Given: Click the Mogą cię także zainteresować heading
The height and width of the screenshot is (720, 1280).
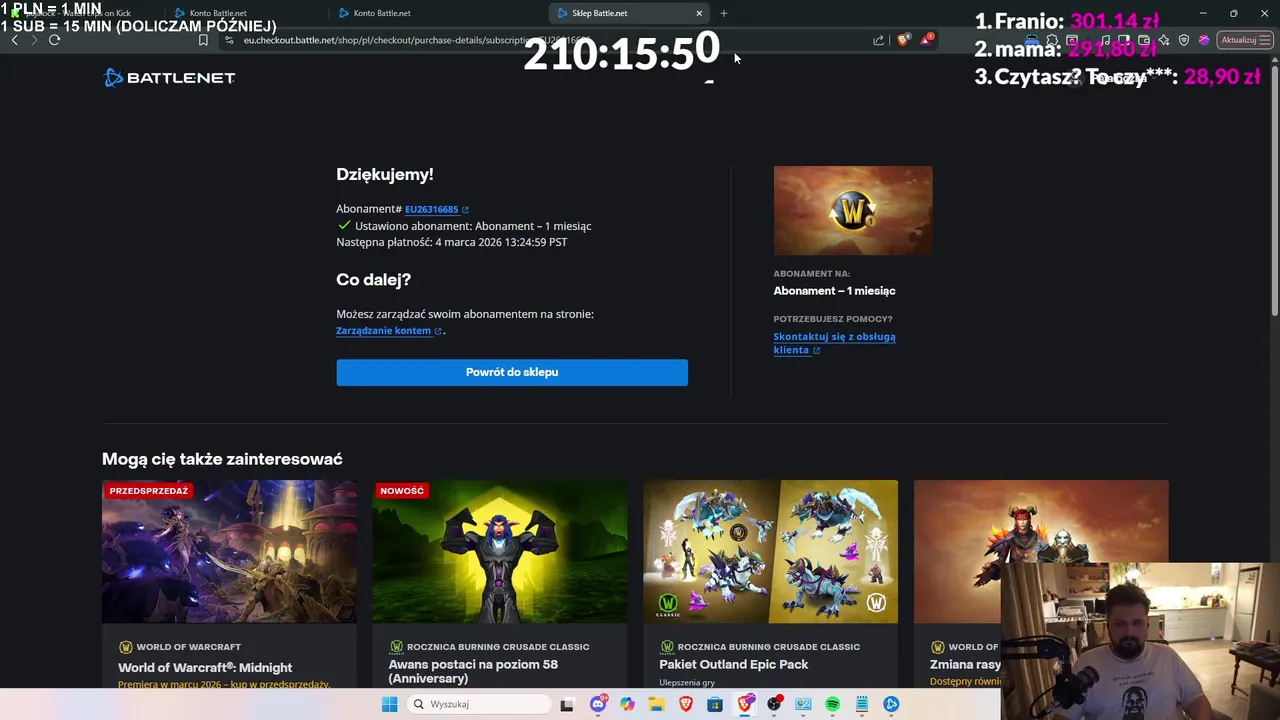Looking at the screenshot, I should 222,459.
